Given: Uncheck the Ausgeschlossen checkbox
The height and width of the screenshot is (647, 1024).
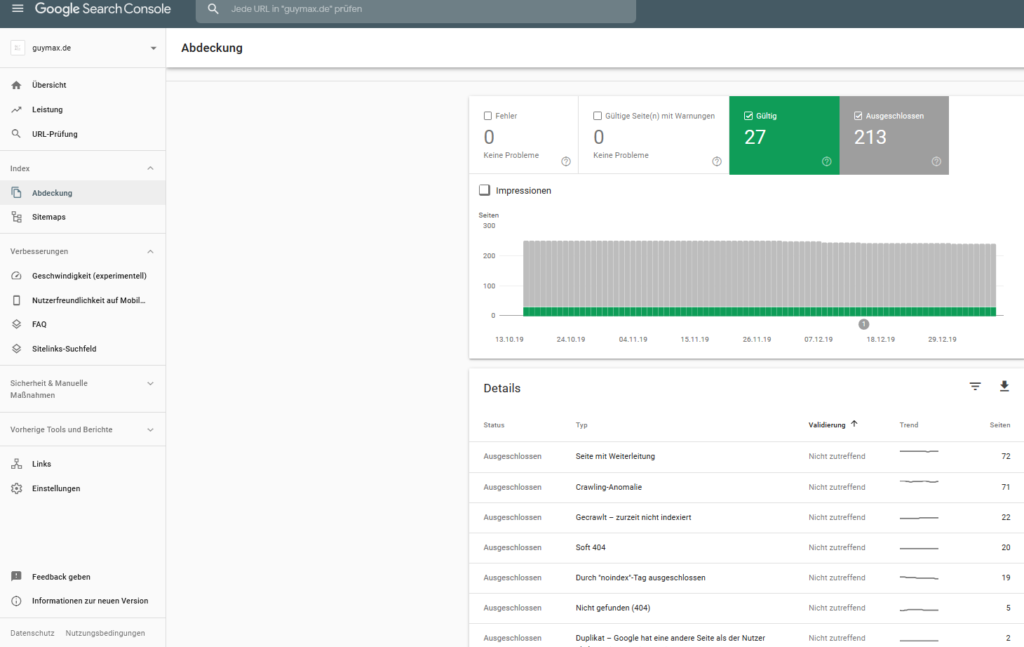Looking at the screenshot, I should 858,116.
